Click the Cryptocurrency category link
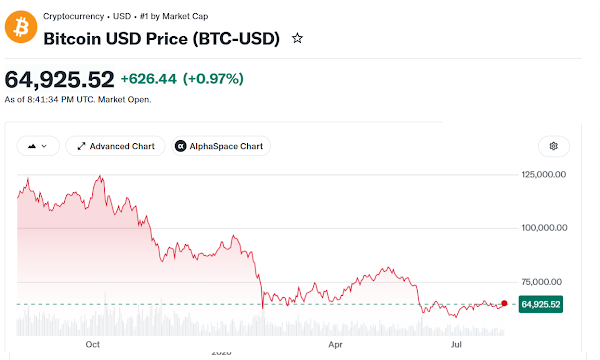The width and height of the screenshot is (600, 360). [73, 16]
